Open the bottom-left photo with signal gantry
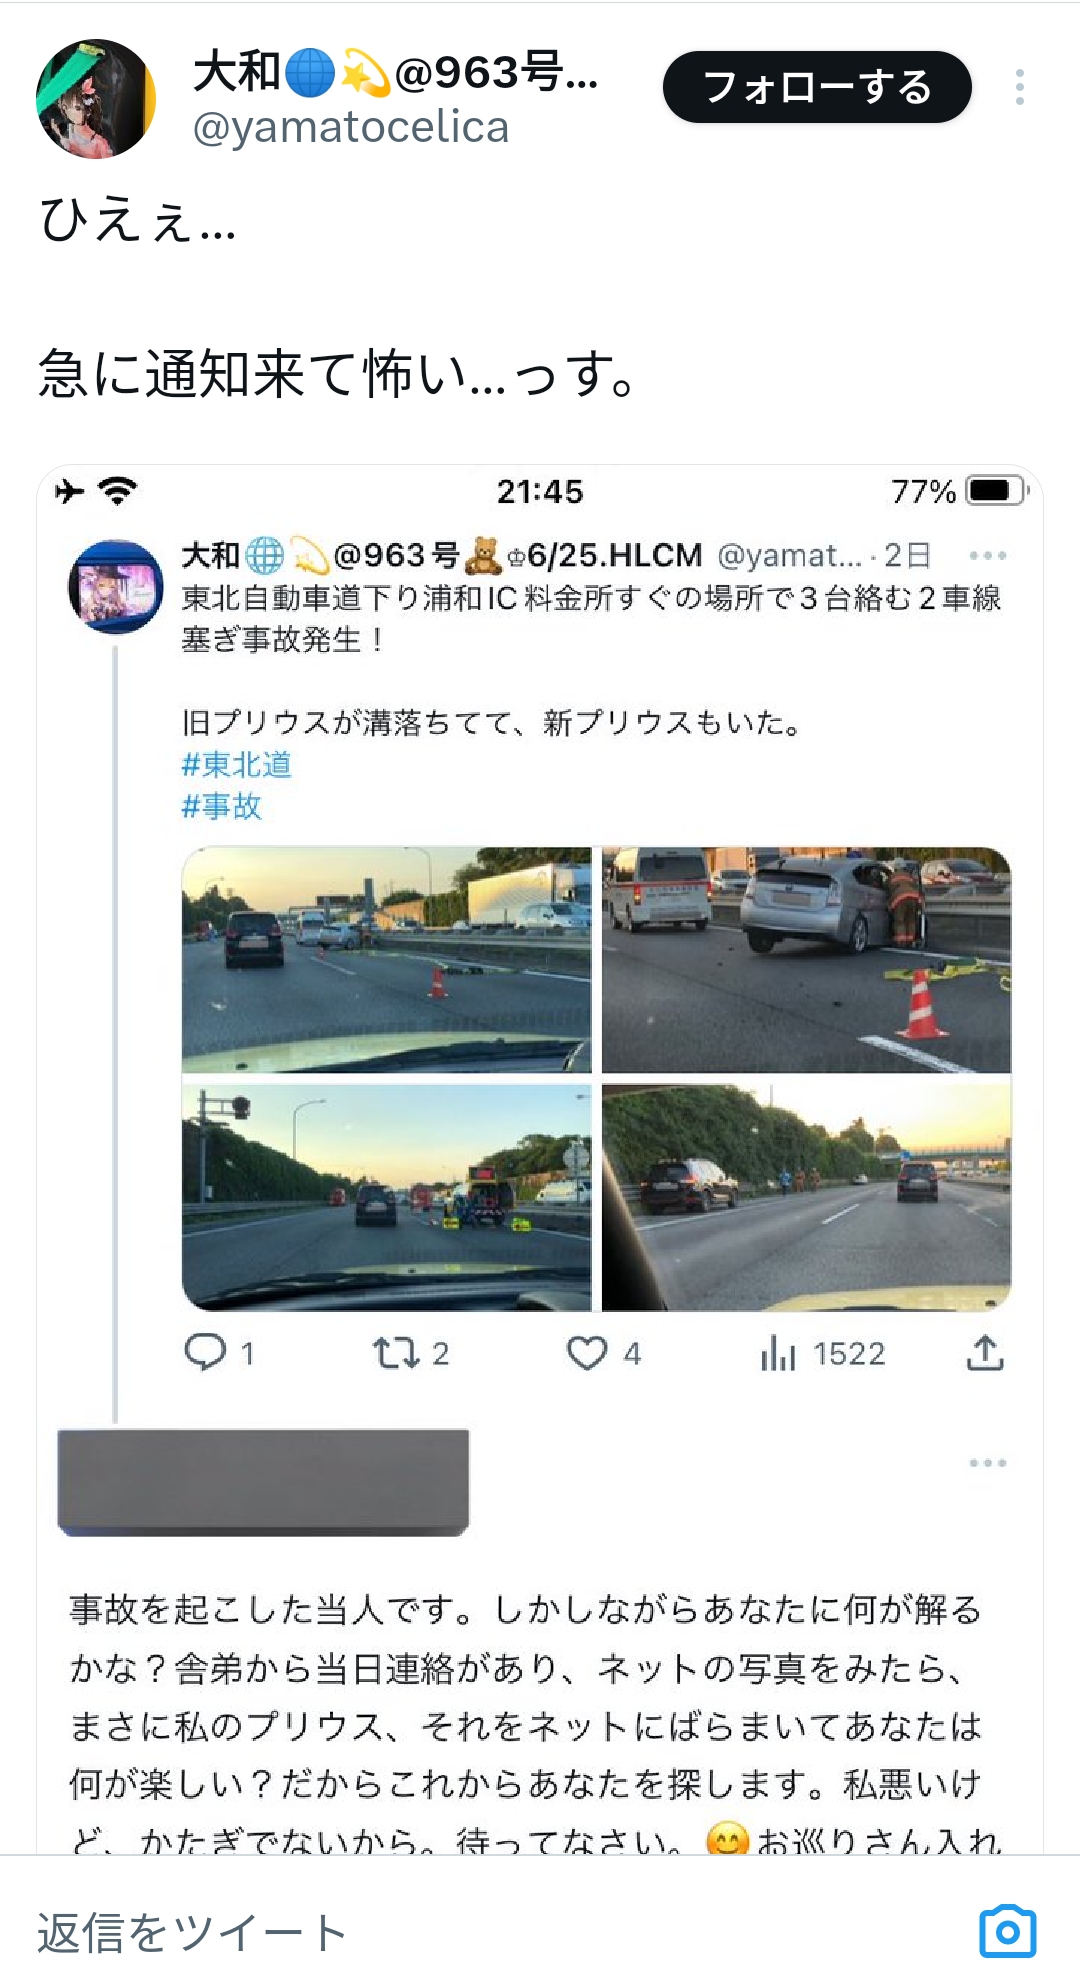 [x=386, y=1197]
